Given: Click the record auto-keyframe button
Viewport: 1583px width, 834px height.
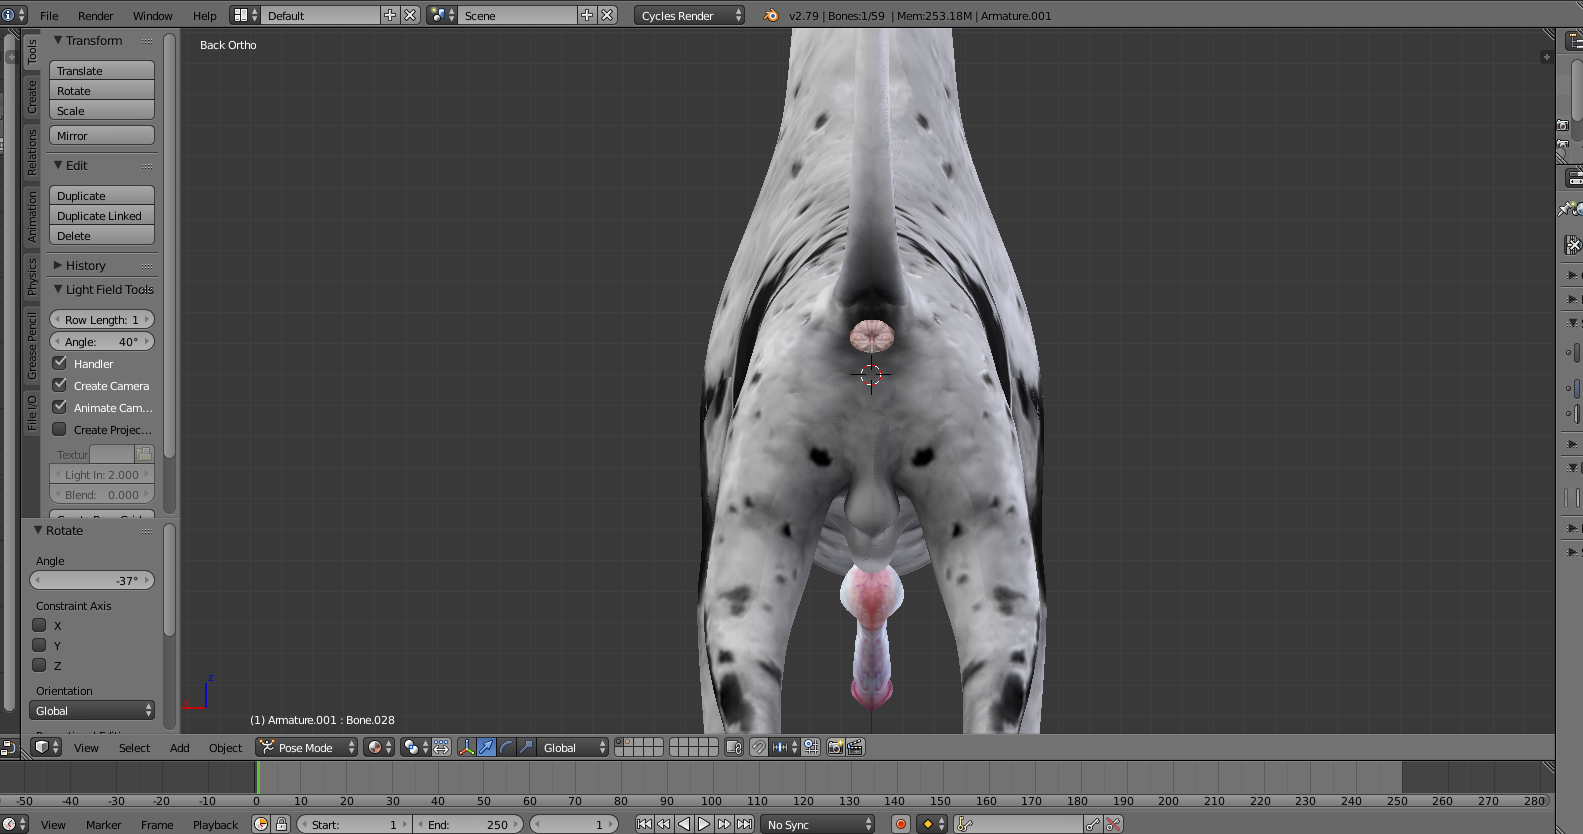Looking at the screenshot, I should point(900,824).
